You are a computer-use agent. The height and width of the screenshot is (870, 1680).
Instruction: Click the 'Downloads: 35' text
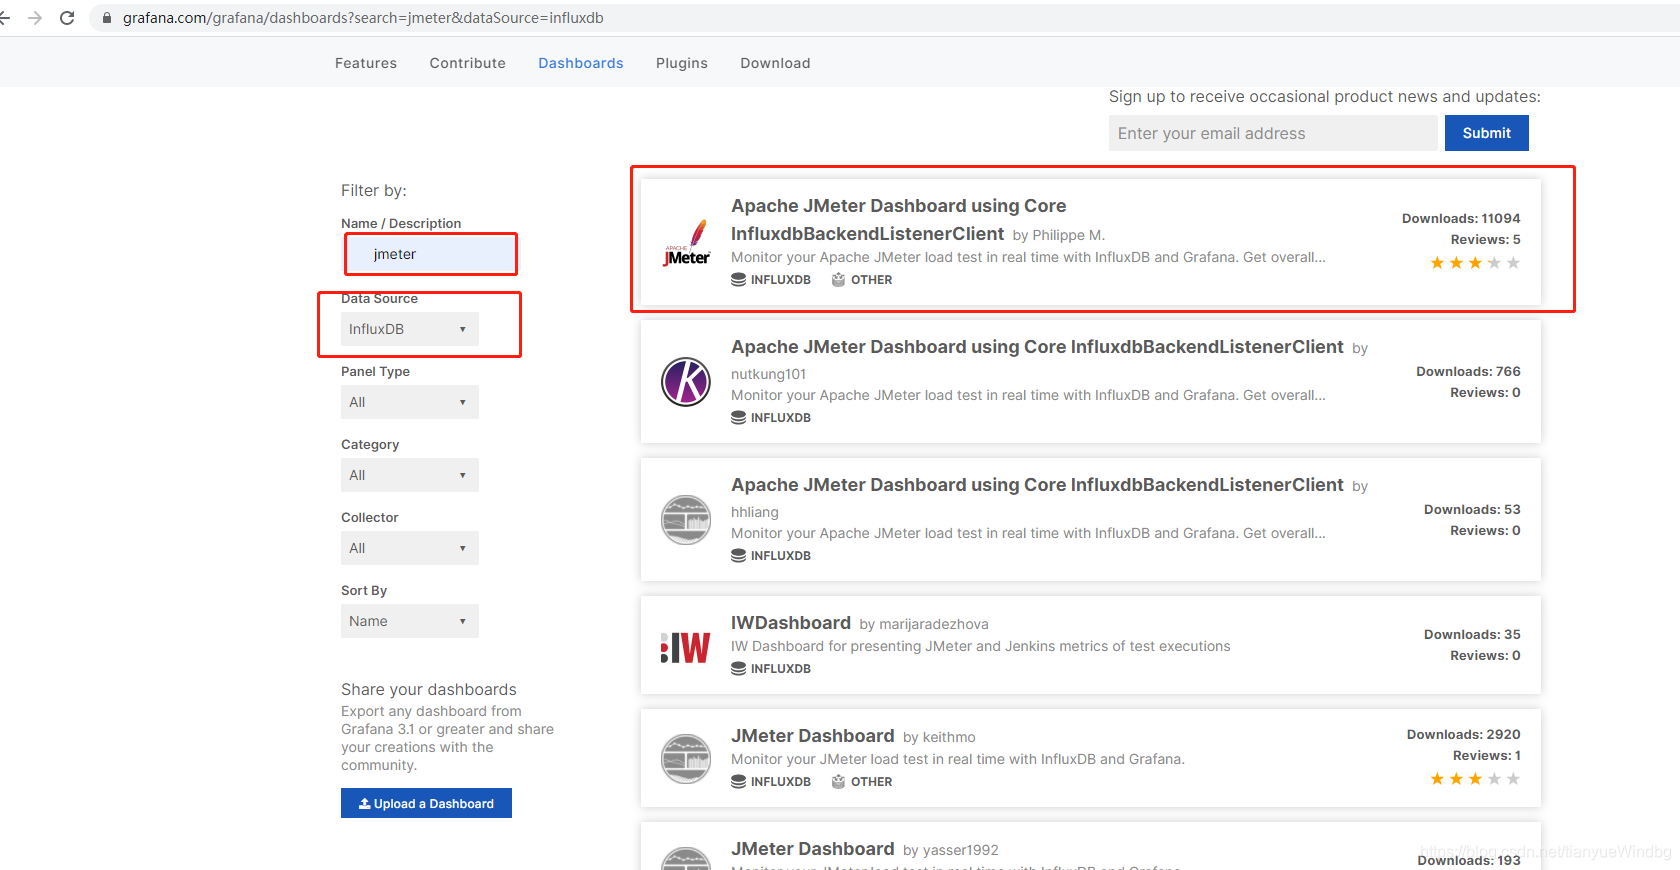pyautogui.click(x=1472, y=634)
